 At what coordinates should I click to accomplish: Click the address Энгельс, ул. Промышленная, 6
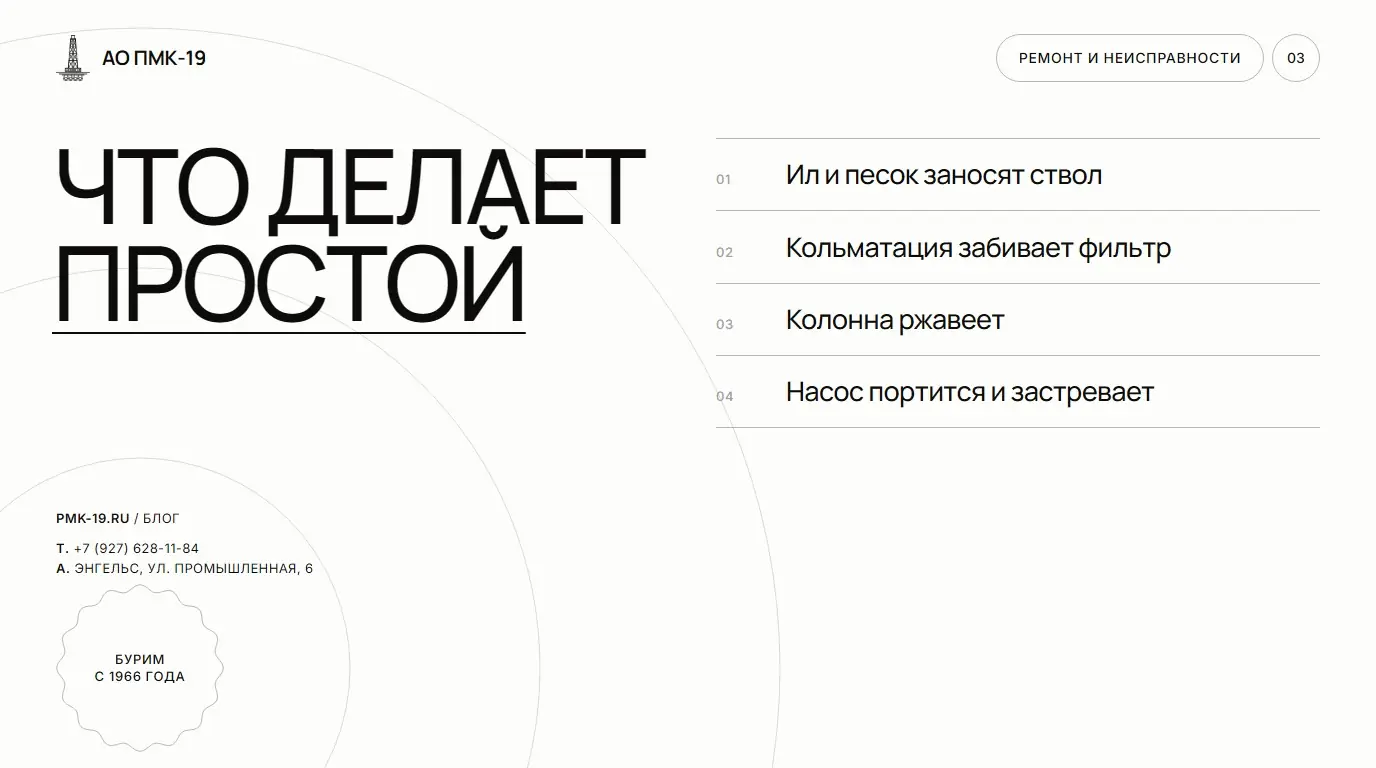(x=194, y=569)
